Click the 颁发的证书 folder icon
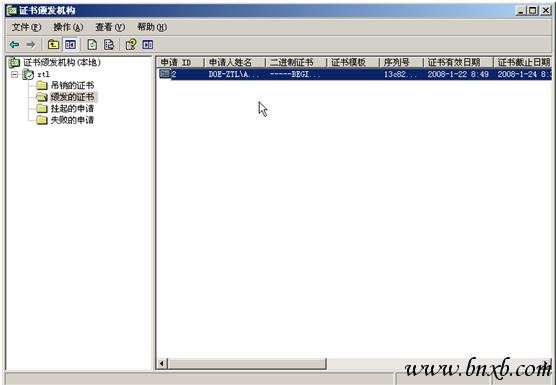This screenshot has width=556, height=385. point(42,97)
